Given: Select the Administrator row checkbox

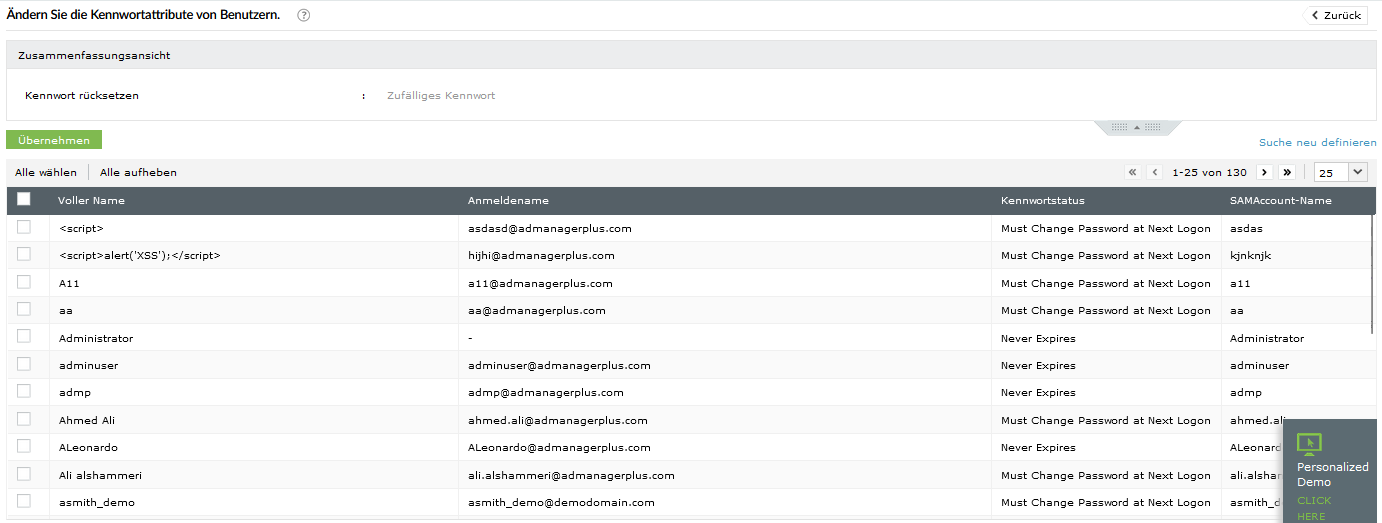Looking at the screenshot, I should (x=24, y=337).
